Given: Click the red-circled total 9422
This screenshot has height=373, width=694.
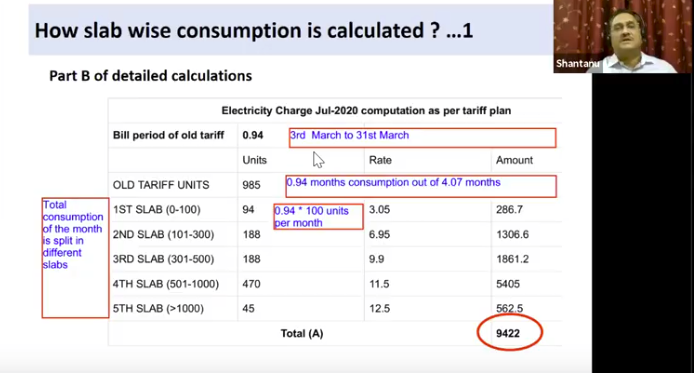Looking at the screenshot, I should point(508,333).
